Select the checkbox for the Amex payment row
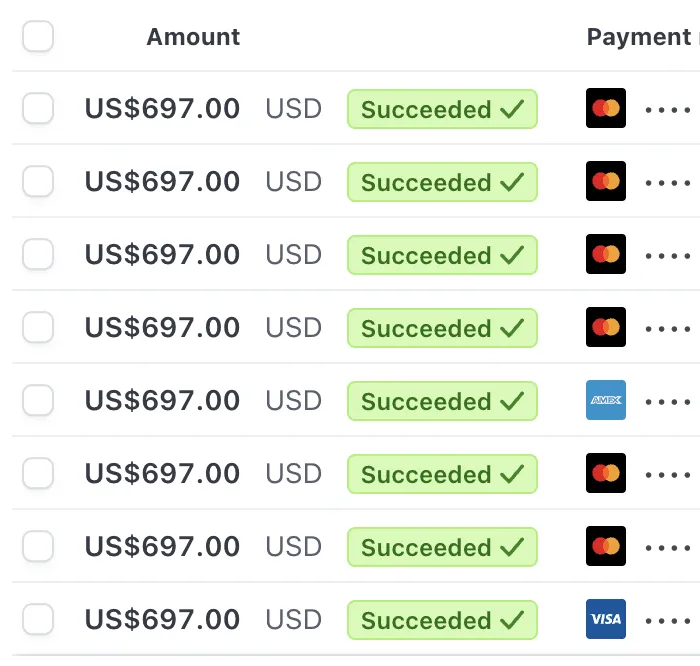 38,400
